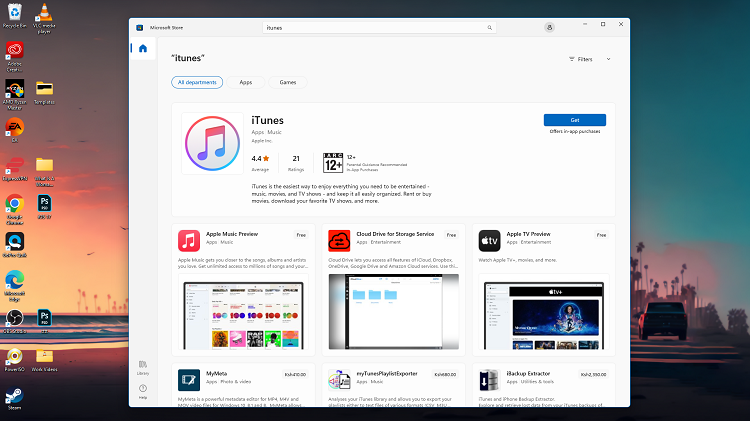
Task: Select the Recycle Bin desktop icon
Action: 15,15
